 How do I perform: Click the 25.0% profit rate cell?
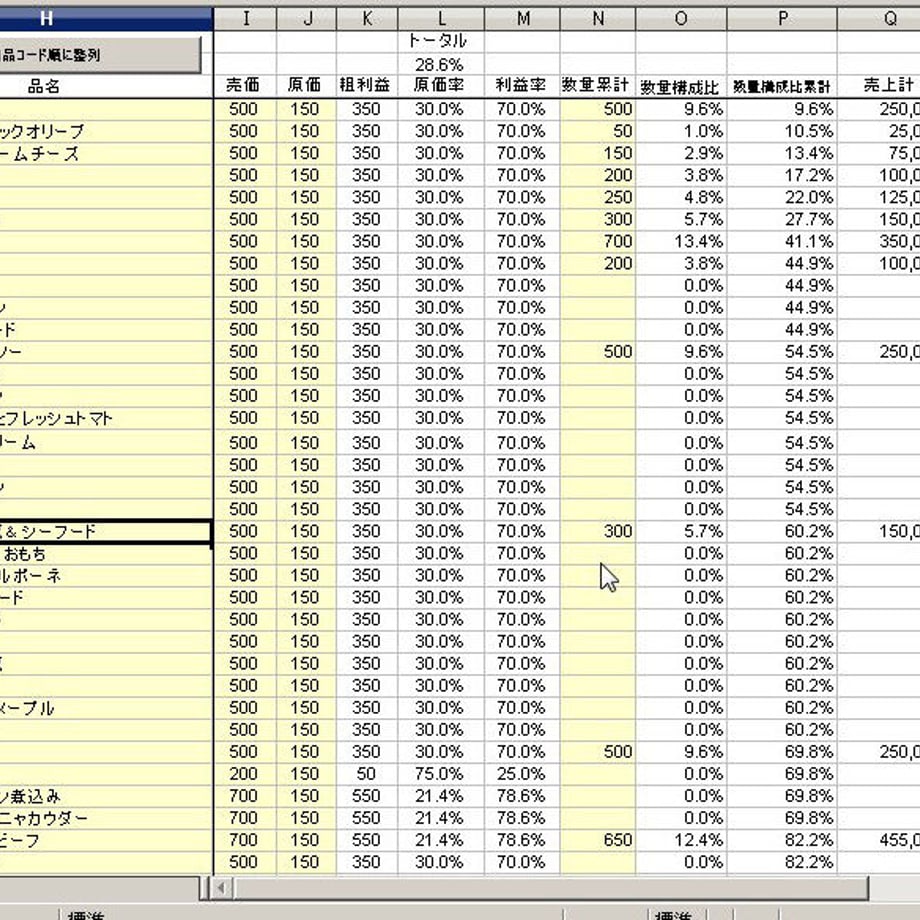tap(523, 774)
